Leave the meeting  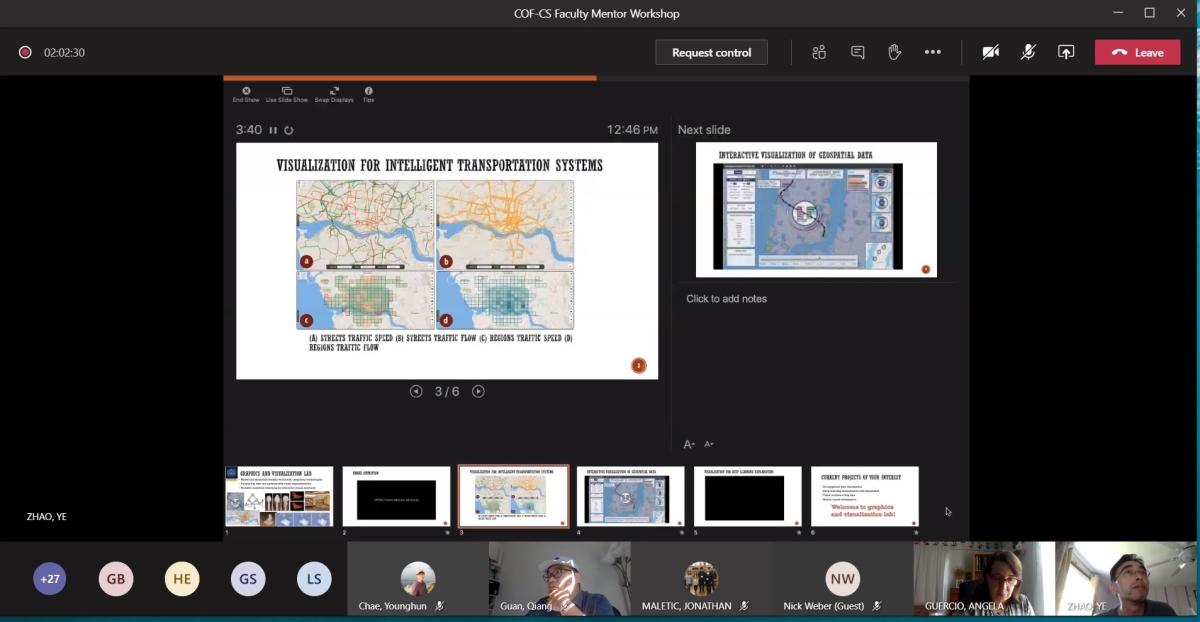(1137, 52)
